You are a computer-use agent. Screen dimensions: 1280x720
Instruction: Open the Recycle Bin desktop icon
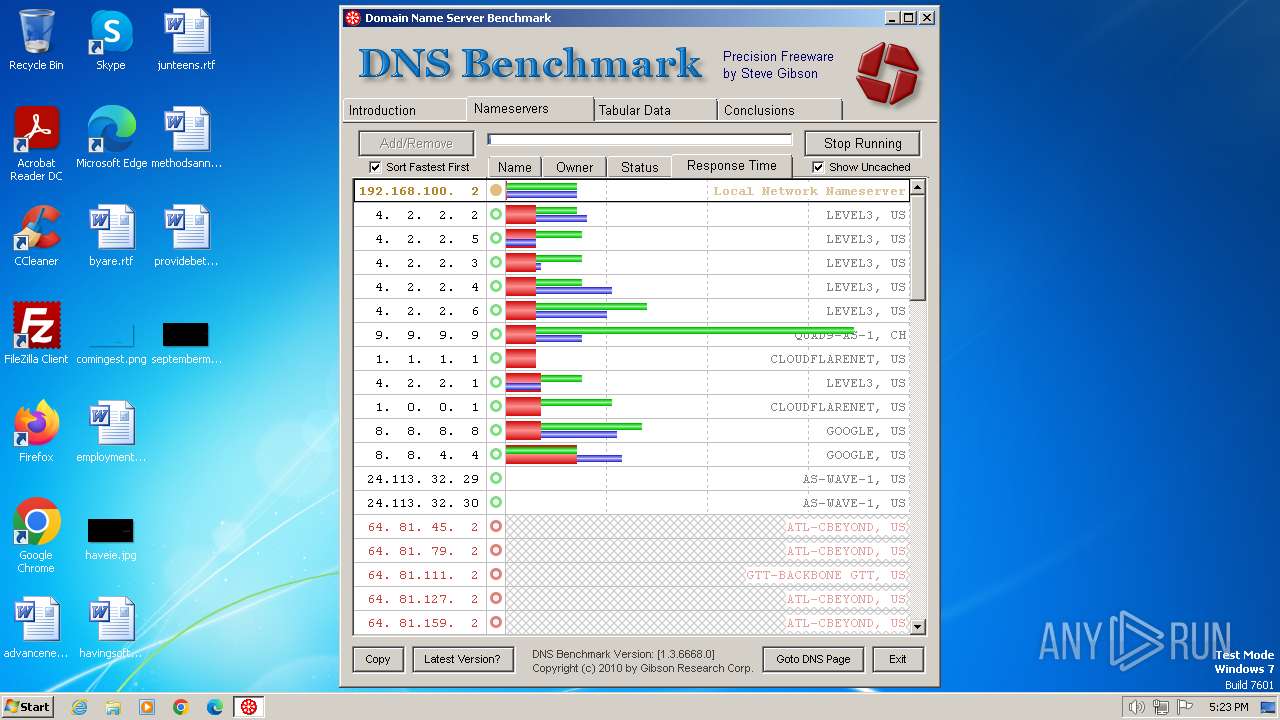(36, 40)
